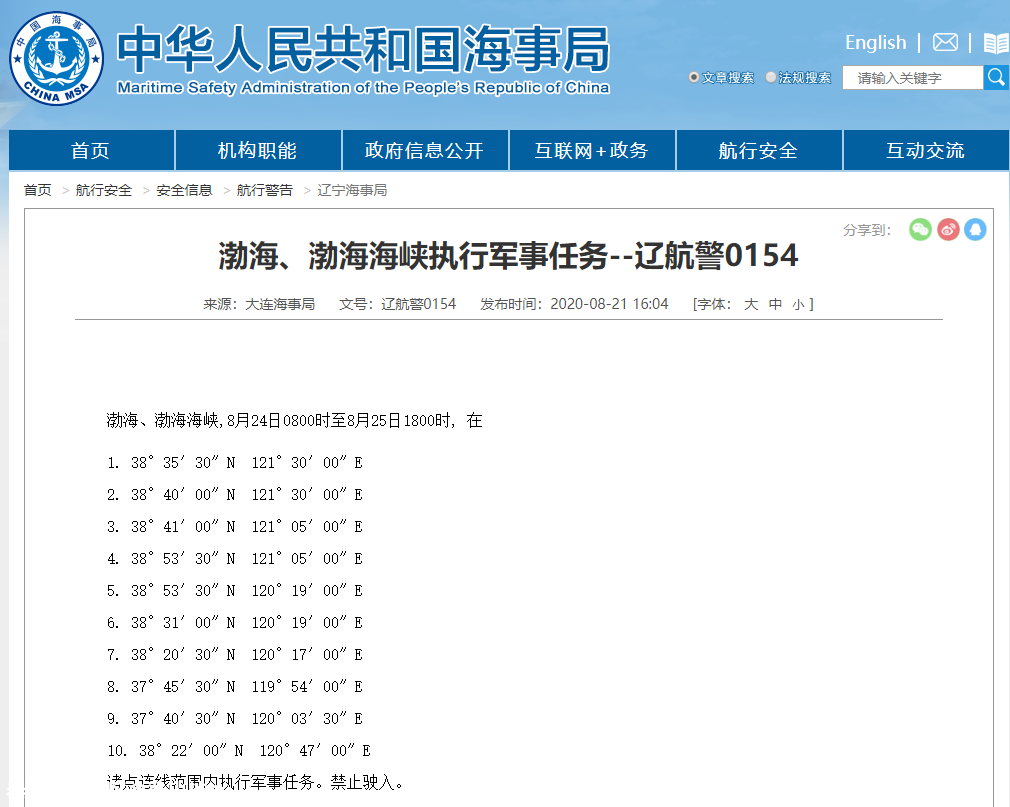The width and height of the screenshot is (1010, 807).
Task: Open the 政府信息公开 navigation menu
Action: coord(424,150)
